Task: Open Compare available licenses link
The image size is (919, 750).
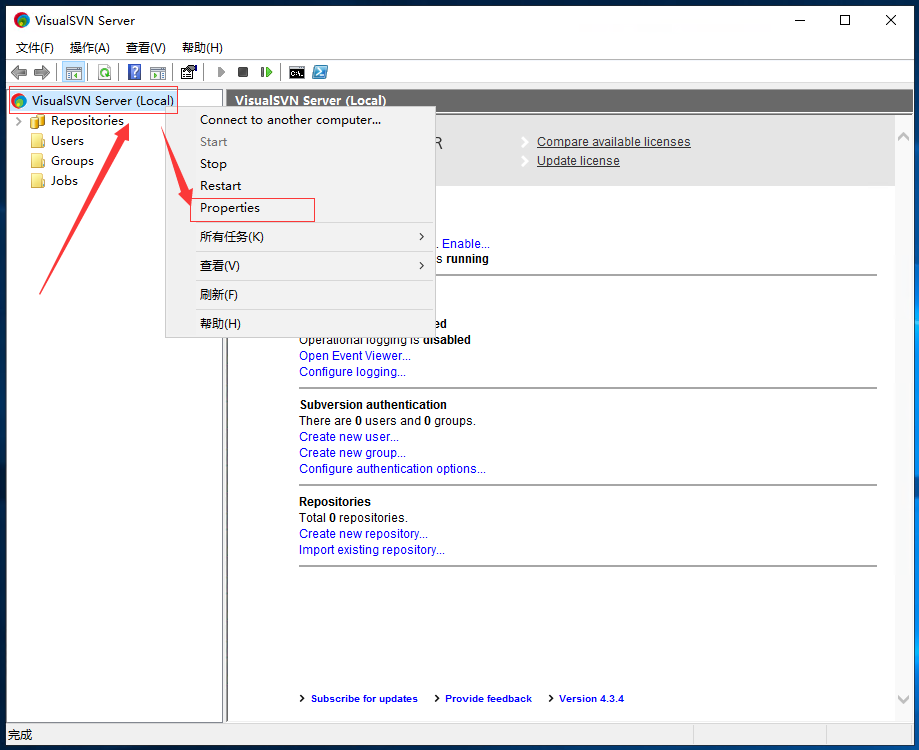Action: (614, 142)
